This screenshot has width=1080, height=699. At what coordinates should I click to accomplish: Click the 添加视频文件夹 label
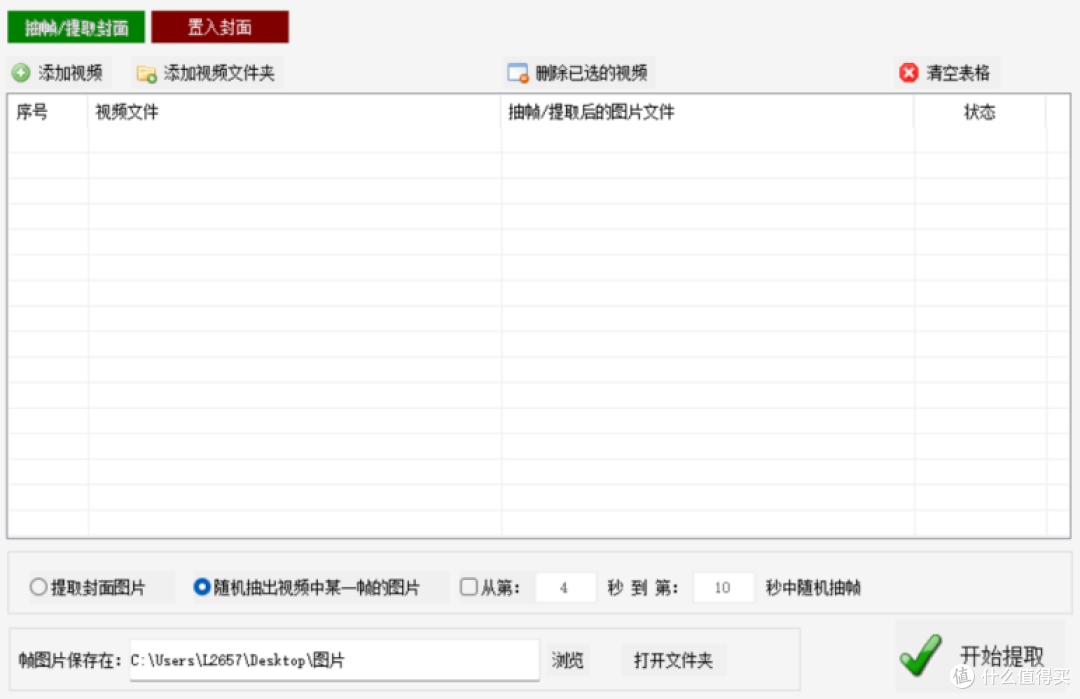(x=219, y=73)
